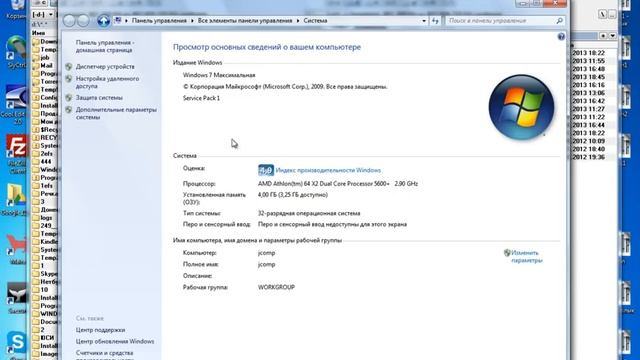Viewport: 640px width, 360px height.
Task: Open the red dog desktop shortcut
Action: (x=16, y=248)
